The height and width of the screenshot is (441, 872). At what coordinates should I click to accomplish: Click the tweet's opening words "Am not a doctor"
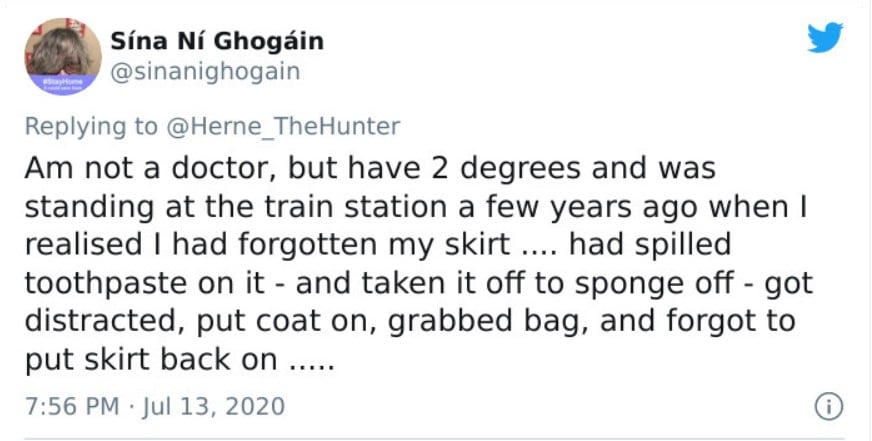point(150,169)
